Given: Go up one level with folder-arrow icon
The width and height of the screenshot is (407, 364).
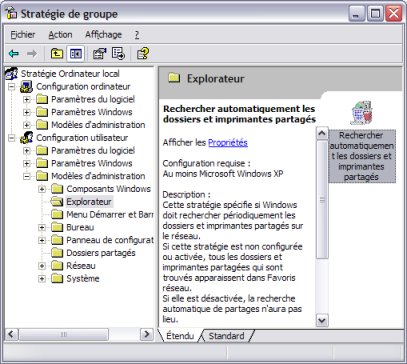Looking at the screenshot, I should [57, 53].
